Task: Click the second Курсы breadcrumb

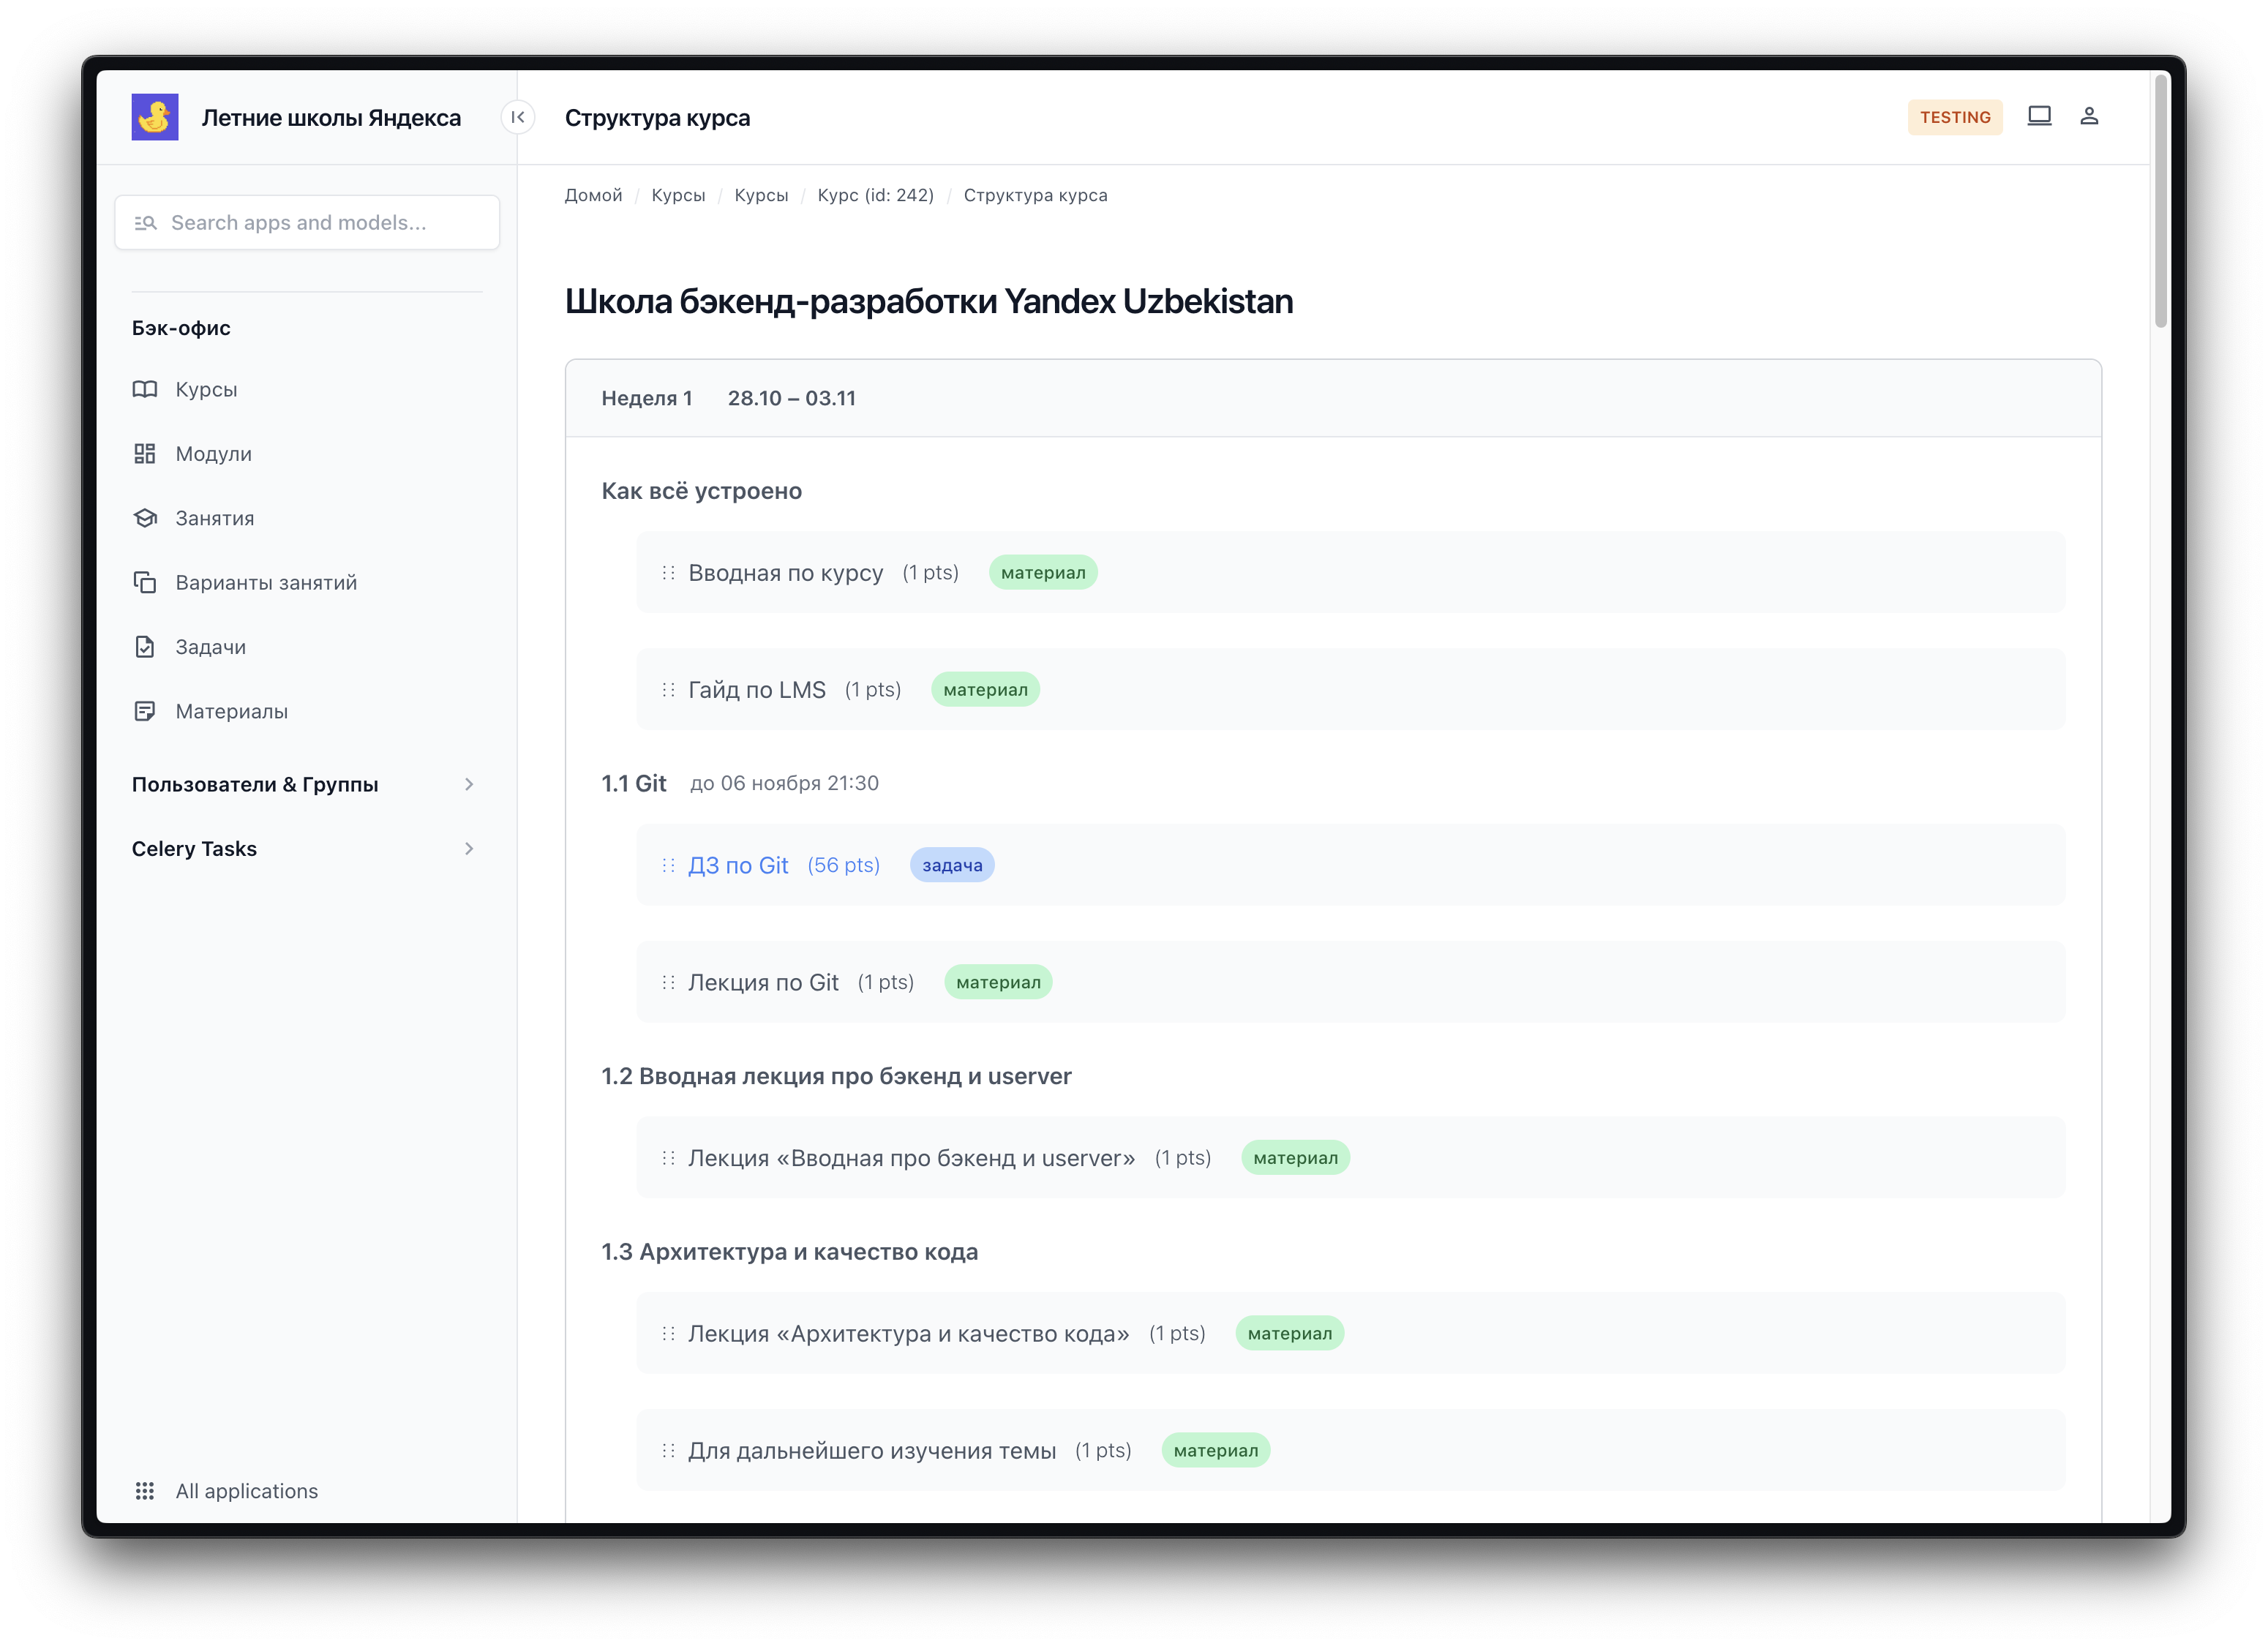Action: pos(761,195)
